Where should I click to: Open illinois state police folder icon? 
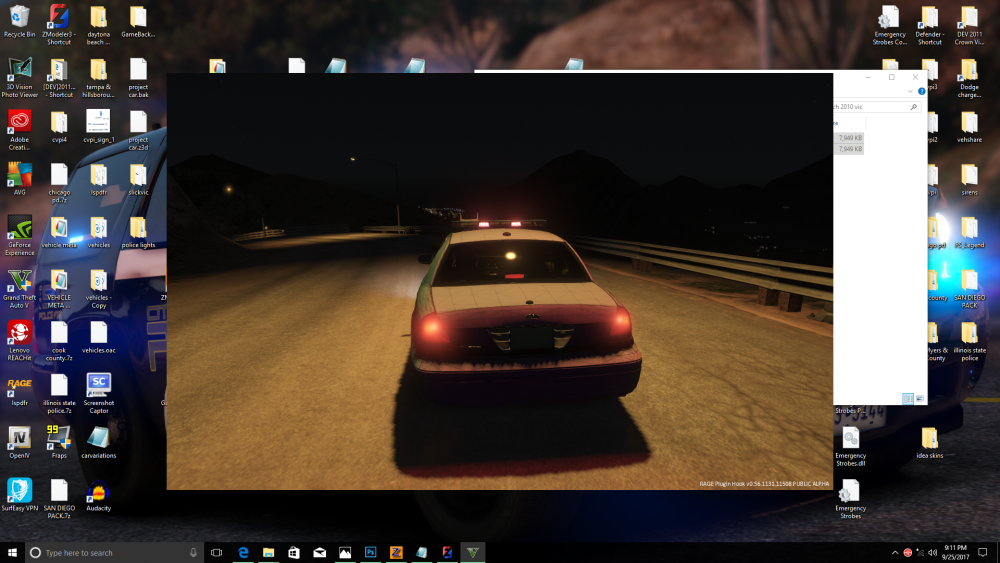(x=969, y=340)
